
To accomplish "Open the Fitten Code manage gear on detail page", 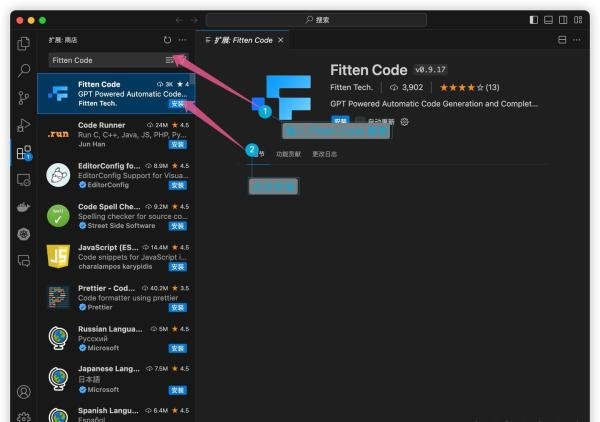I will (x=404, y=122).
